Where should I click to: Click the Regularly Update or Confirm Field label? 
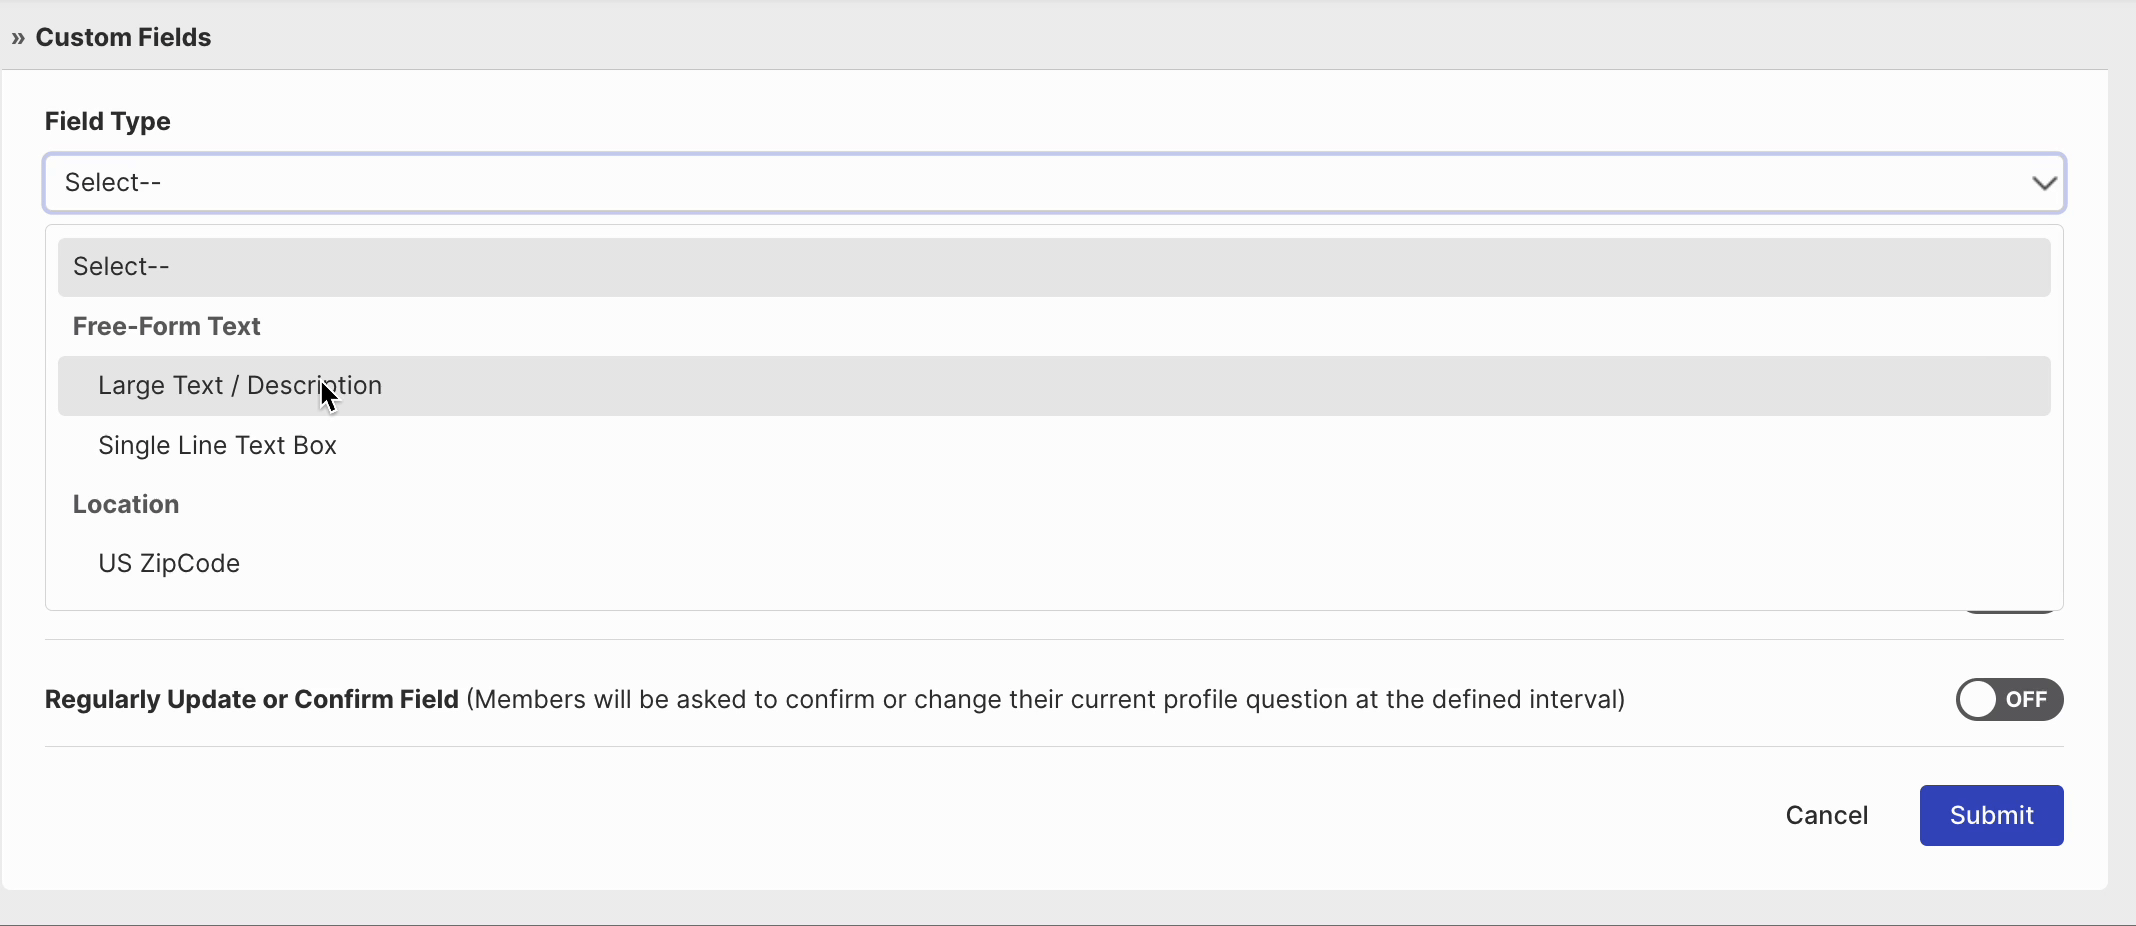pos(252,700)
